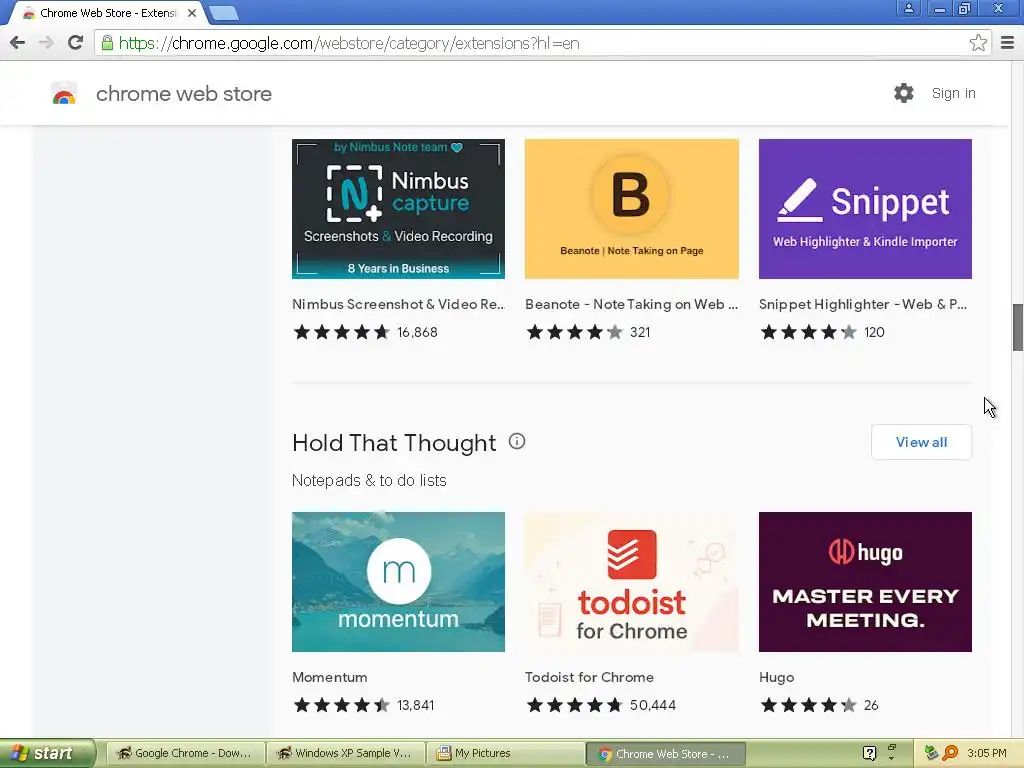Viewport: 1024px width, 768px height.
Task: Click the green padlock in the address bar
Action: (x=107, y=43)
